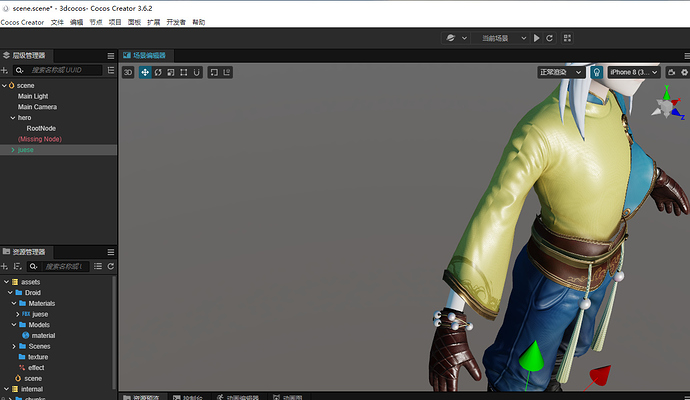Open scene camera settings icon
Screen dimensions: 690x400
click(672, 72)
